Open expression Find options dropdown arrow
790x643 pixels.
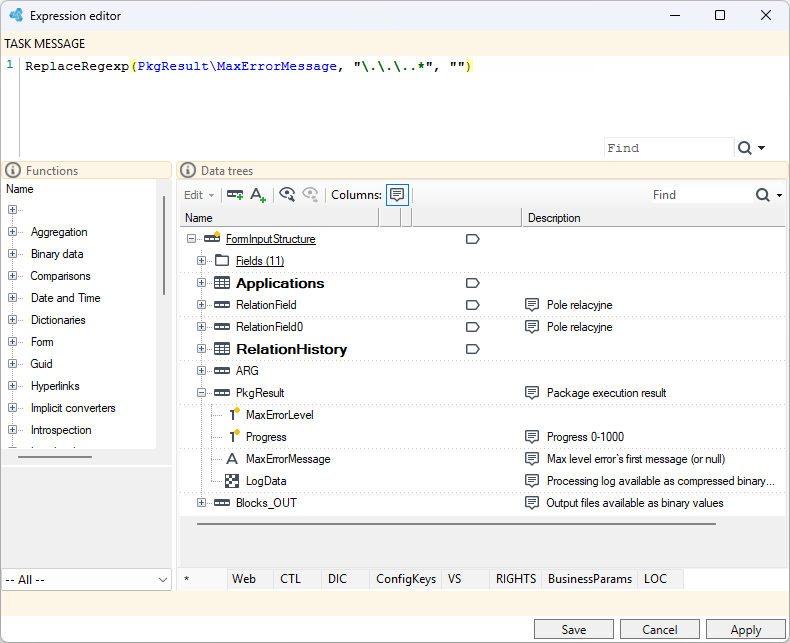coord(762,148)
